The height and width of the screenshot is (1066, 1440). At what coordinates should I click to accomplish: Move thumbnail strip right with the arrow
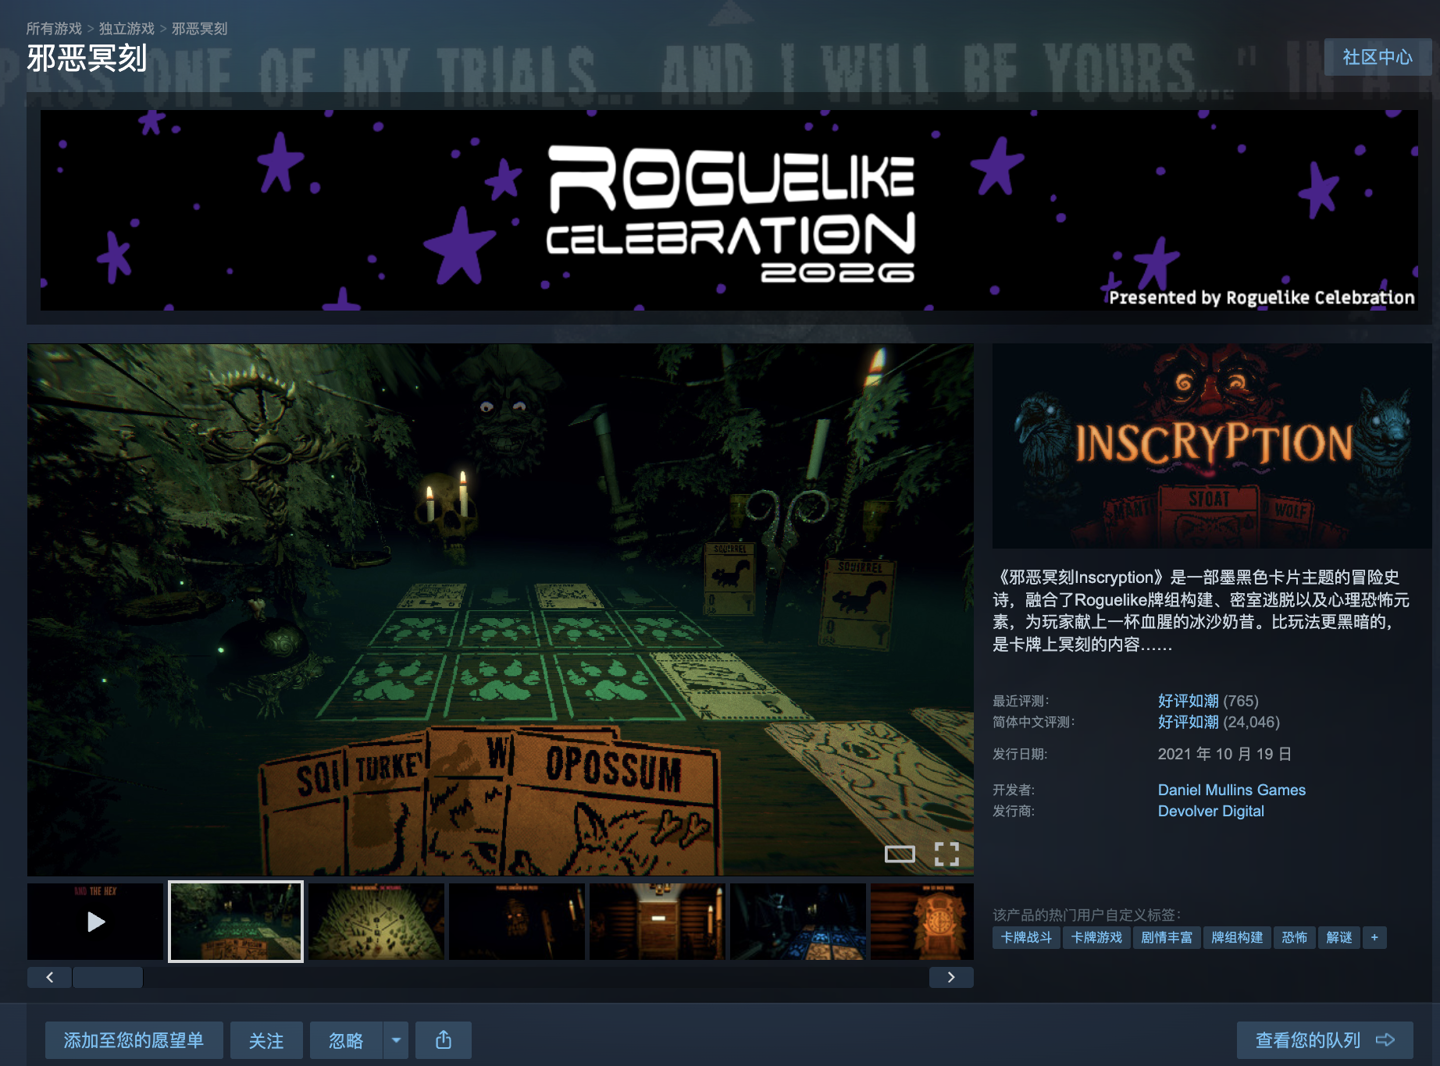(x=951, y=977)
